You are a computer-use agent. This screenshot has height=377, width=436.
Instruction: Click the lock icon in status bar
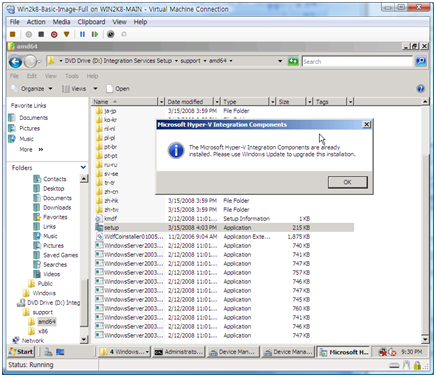click(x=417, y=366)
